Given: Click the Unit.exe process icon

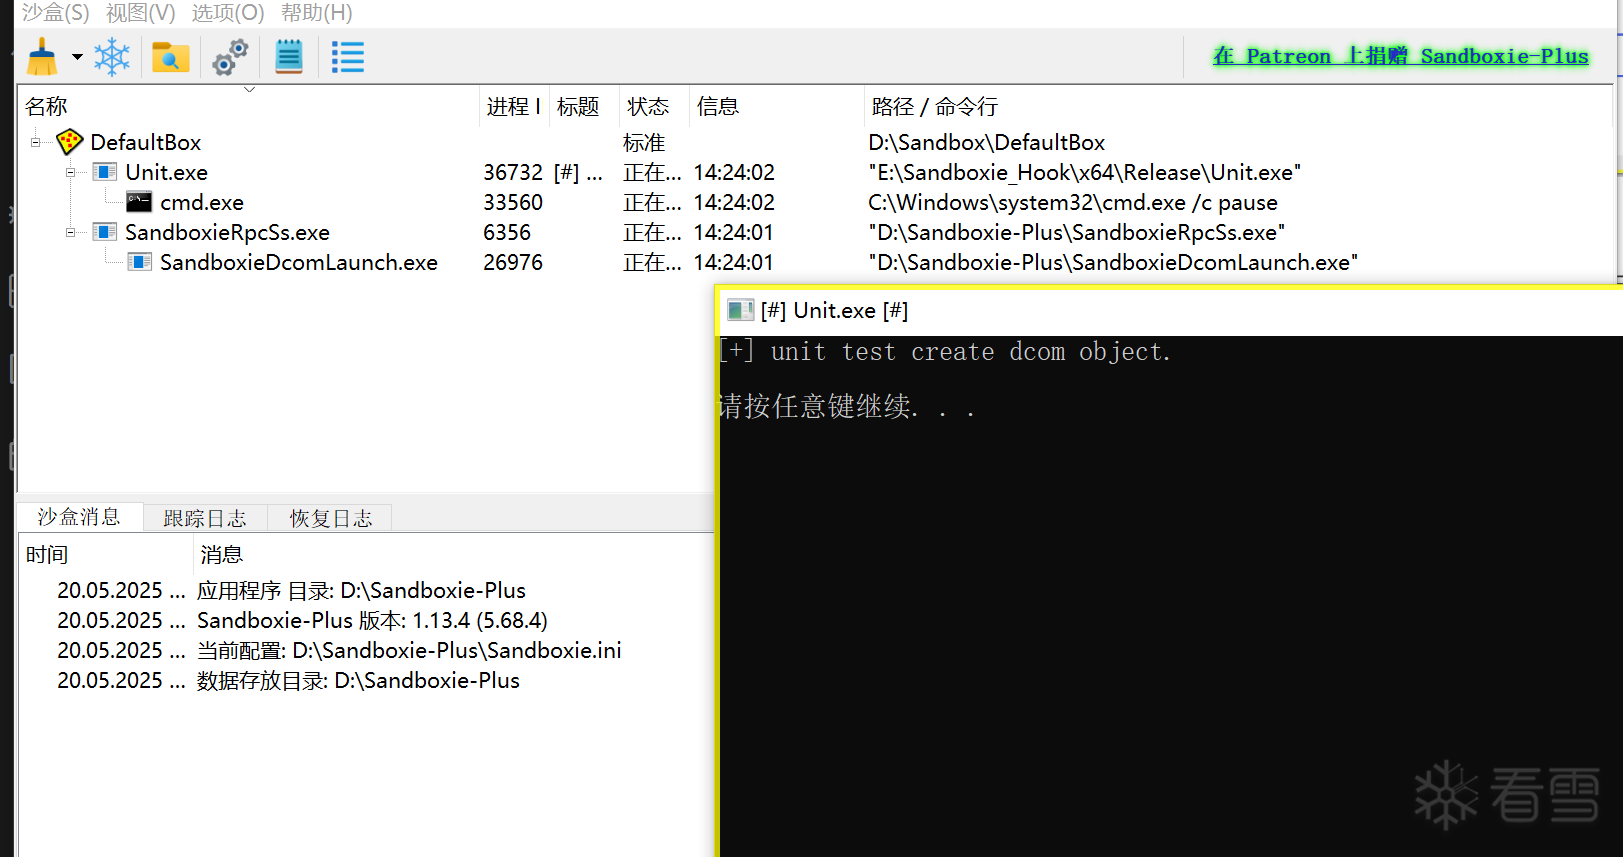Looking at the screenshot, I should [105, 172].
